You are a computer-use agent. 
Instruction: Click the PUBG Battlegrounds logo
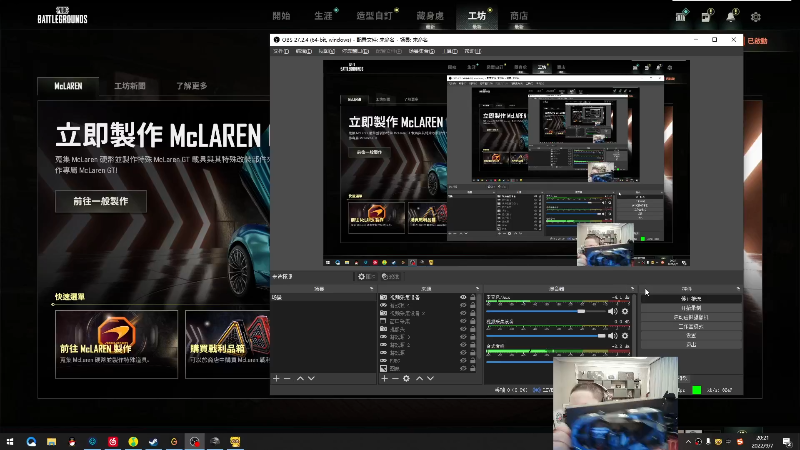point(62,16)
